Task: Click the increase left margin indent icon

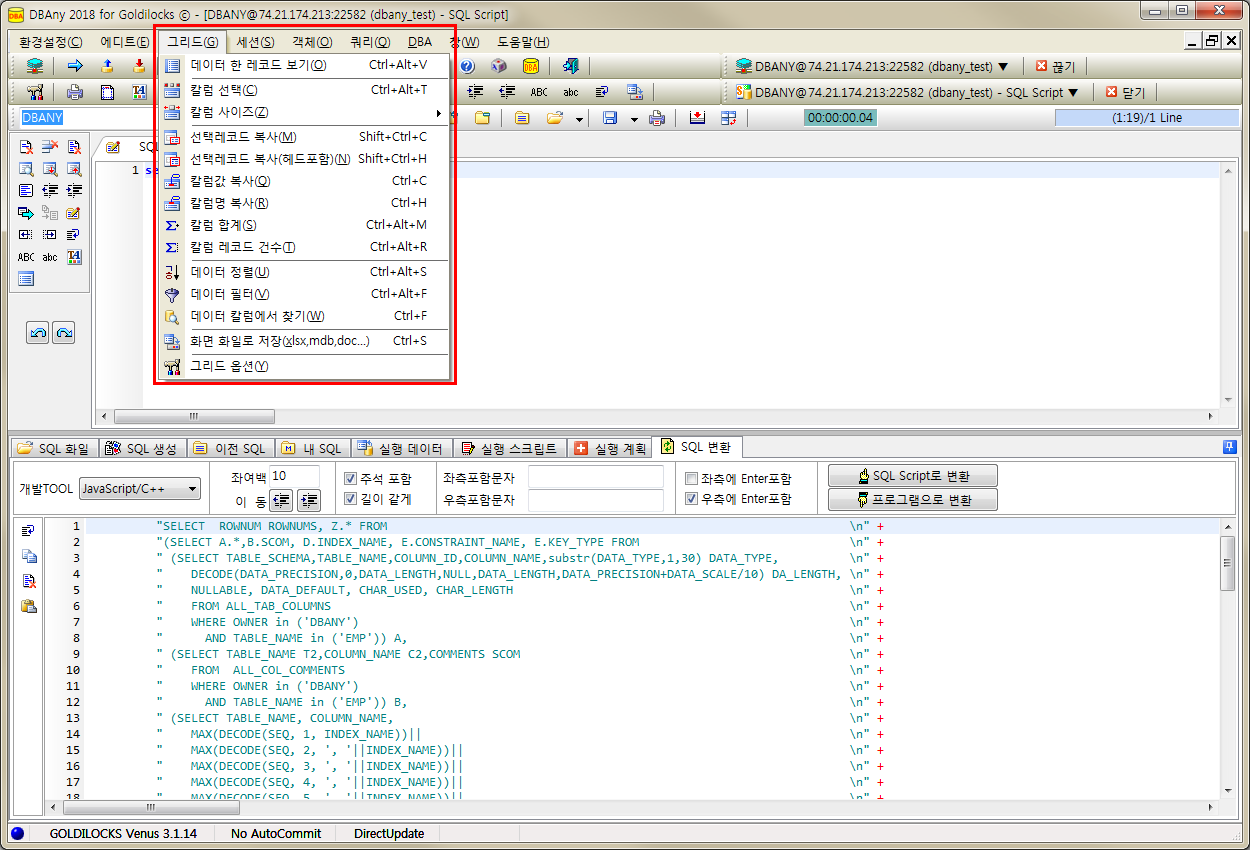Action: (309, 499)
